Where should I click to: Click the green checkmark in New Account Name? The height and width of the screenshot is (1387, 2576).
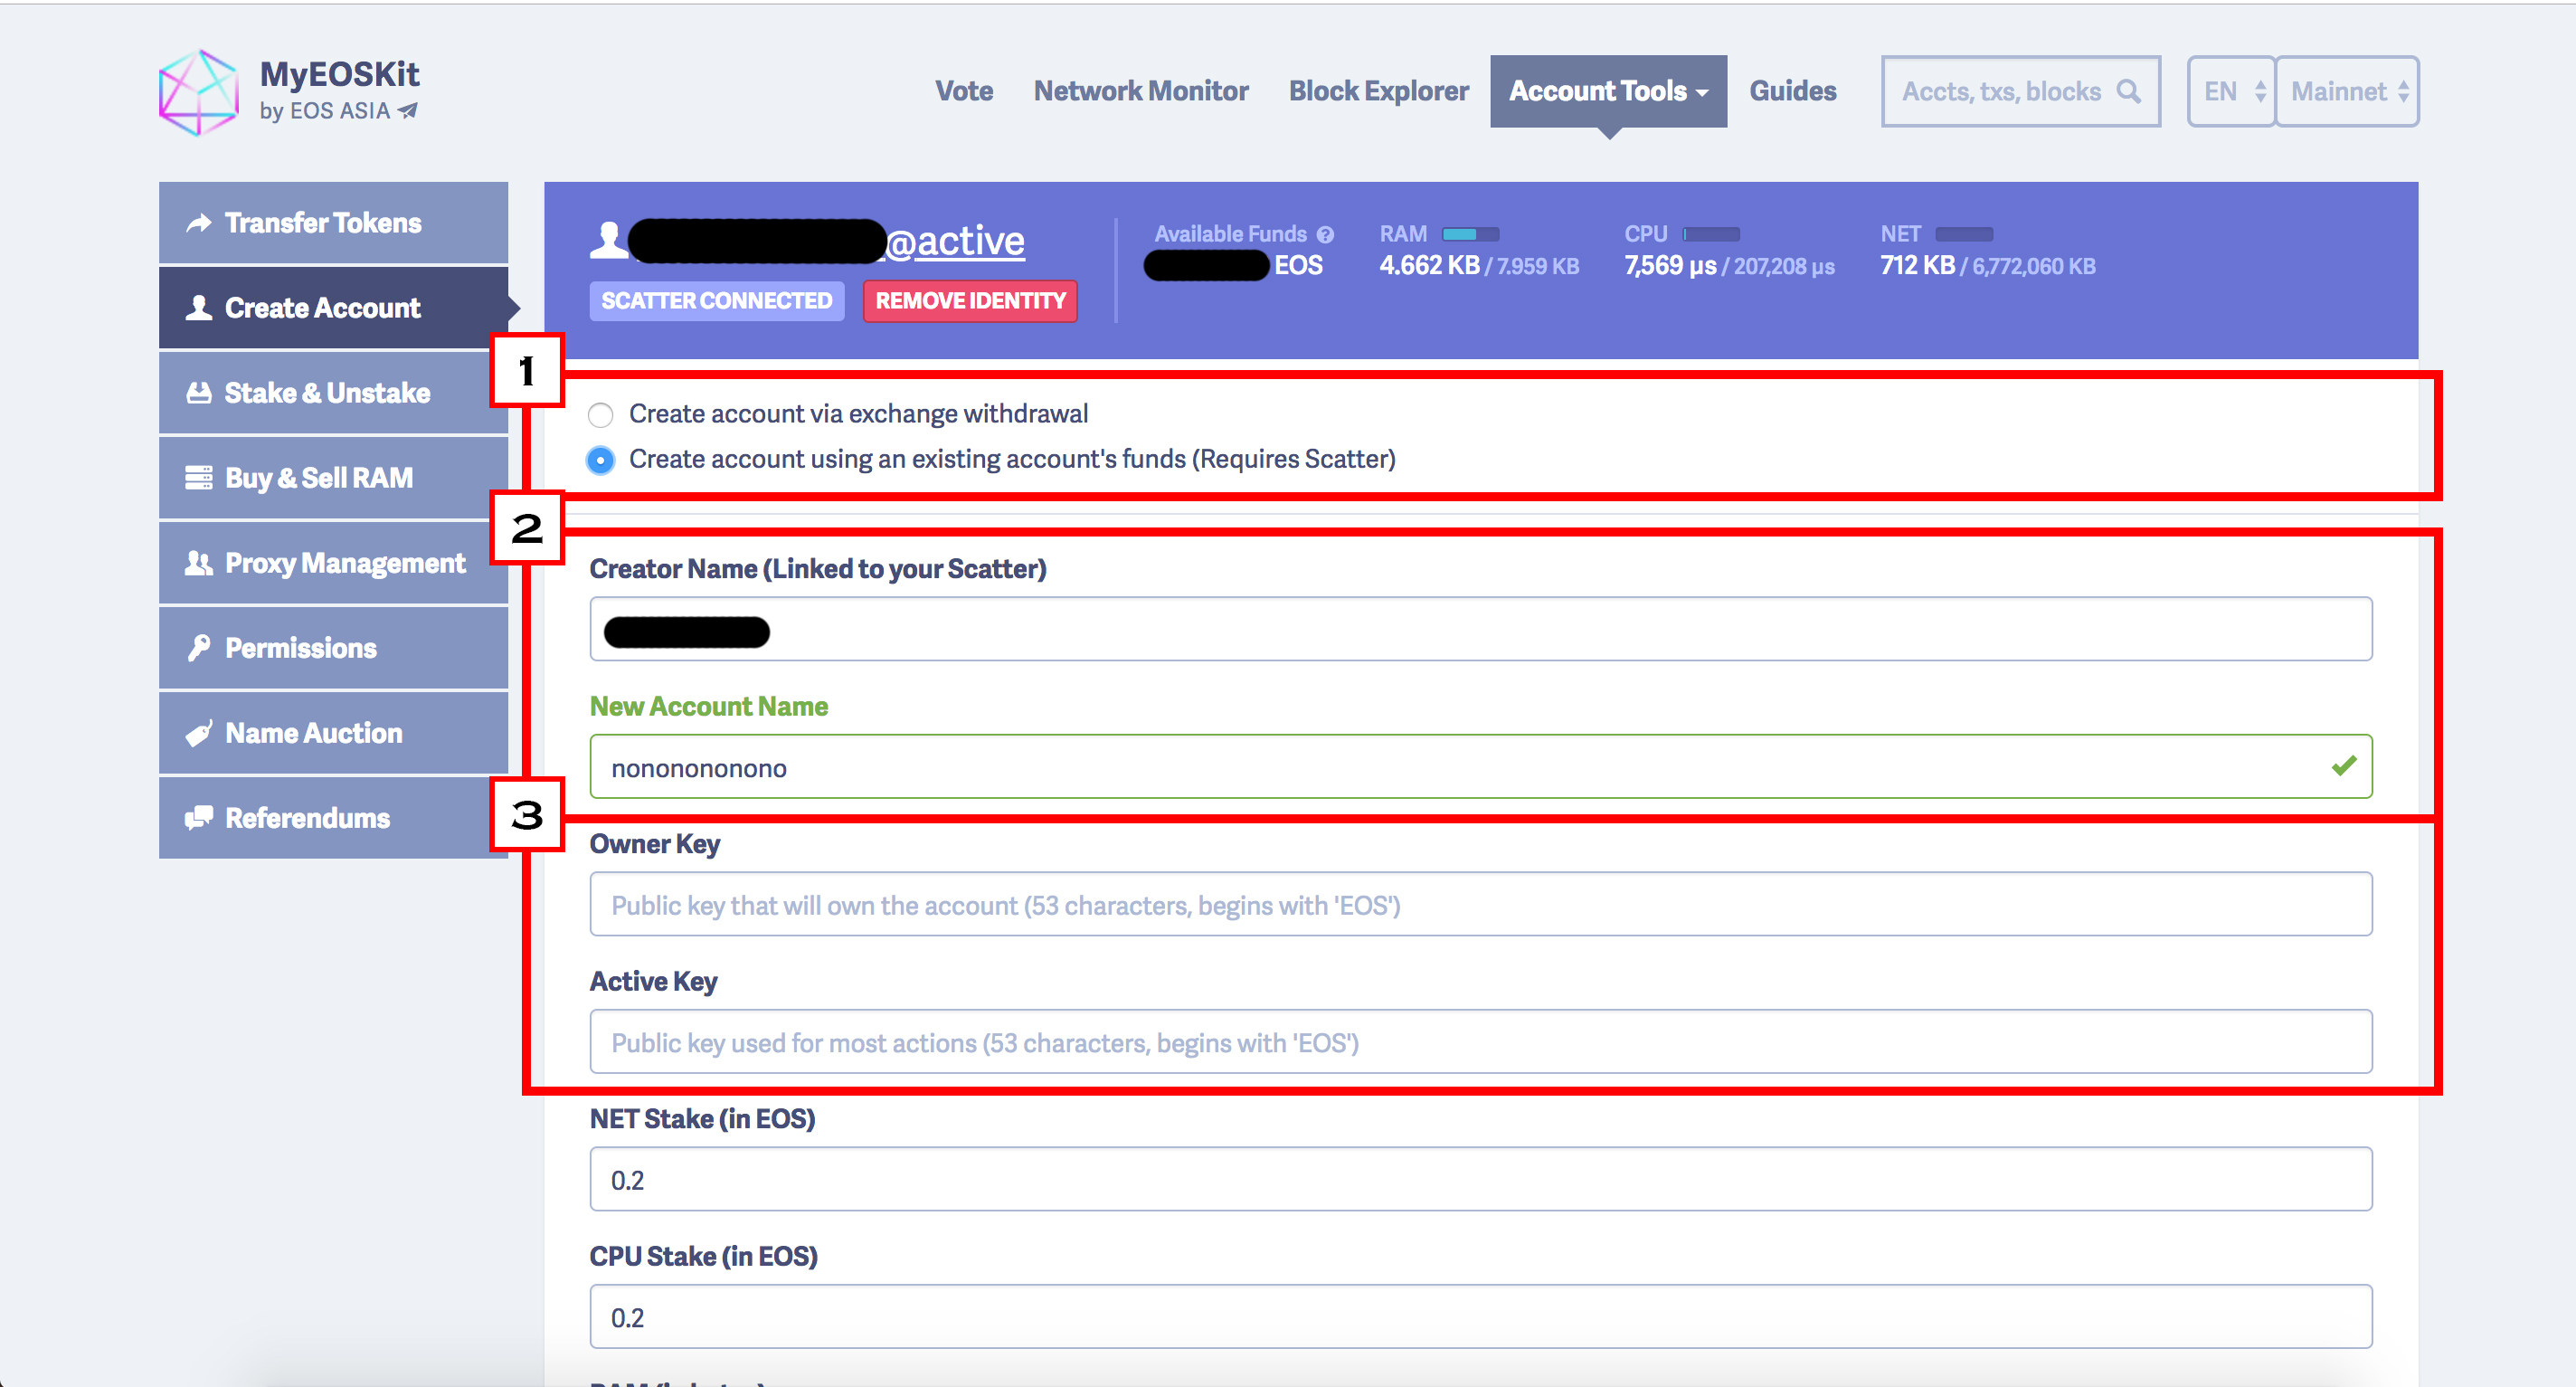point(2344,766)
